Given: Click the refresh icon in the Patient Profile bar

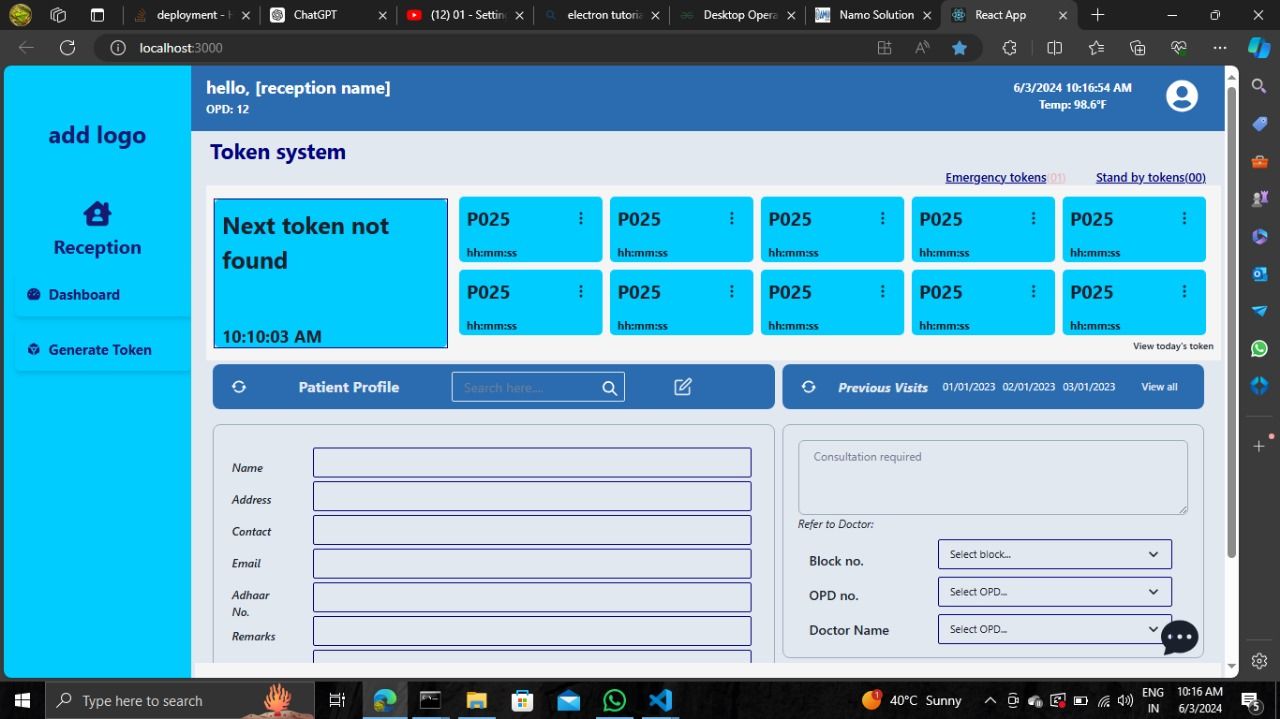Looking at the screenshot, I should coord(238,386).
